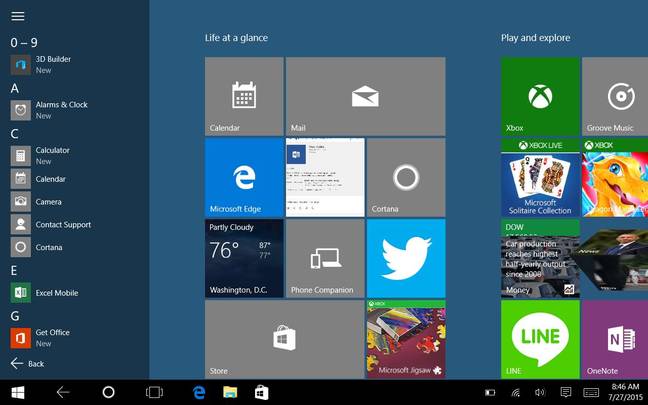Open the Cortana tile
648x405 pixels.
pyautogui.click(x=406, y=177)
